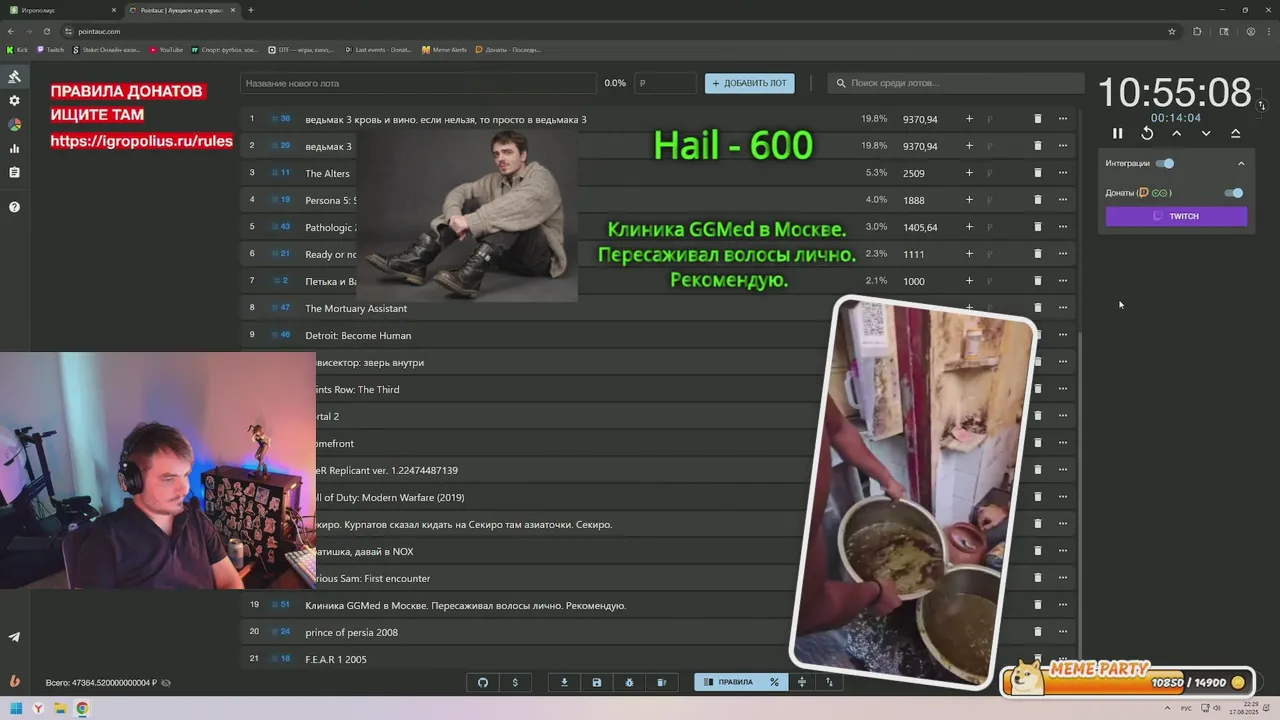Select the lot The Mortuary Assistant
The image size is (1280, 720).
356,308
